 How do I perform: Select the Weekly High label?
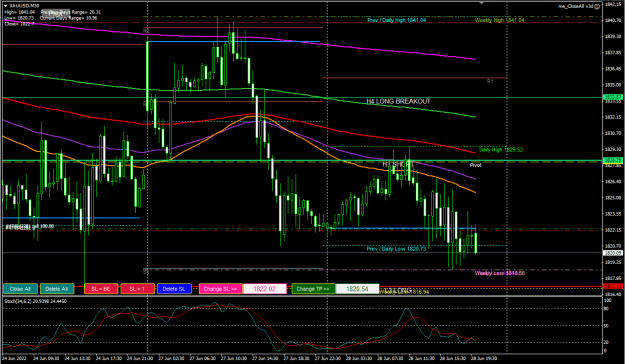[x=499, y=20]
